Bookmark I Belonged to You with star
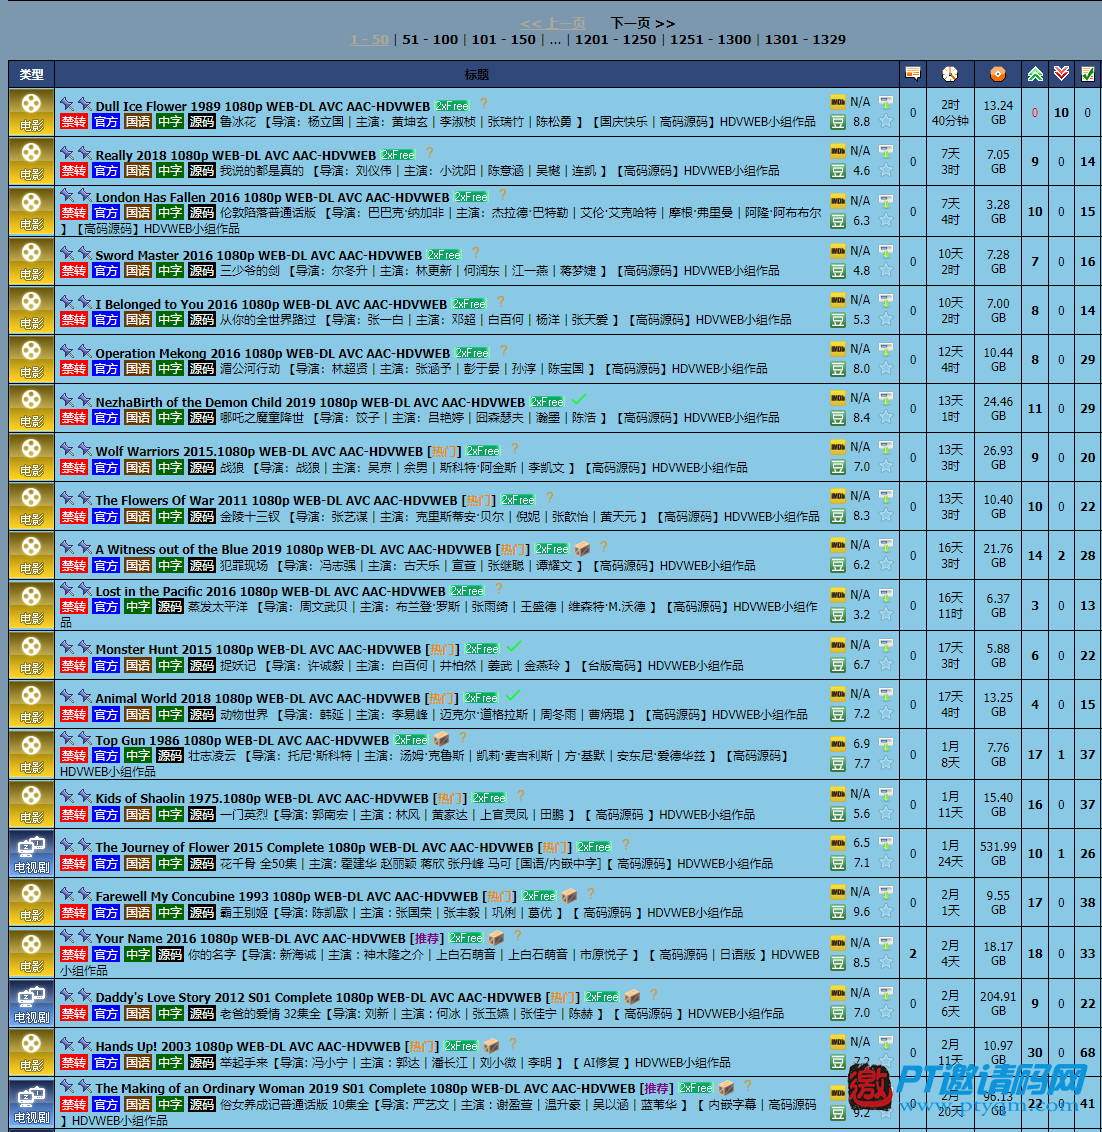The width and height of the screenshot is (1102, 1132). point(886,320)
